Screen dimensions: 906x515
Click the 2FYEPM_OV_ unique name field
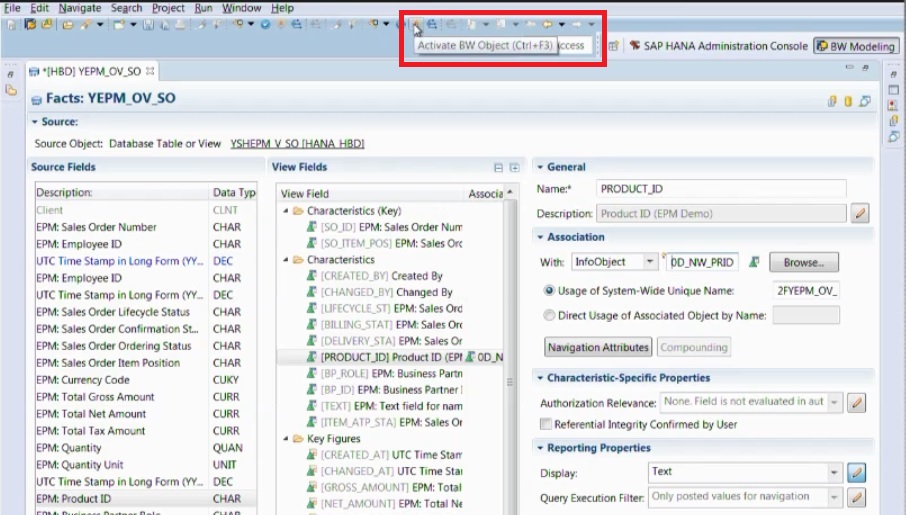[x=805, y=291]
